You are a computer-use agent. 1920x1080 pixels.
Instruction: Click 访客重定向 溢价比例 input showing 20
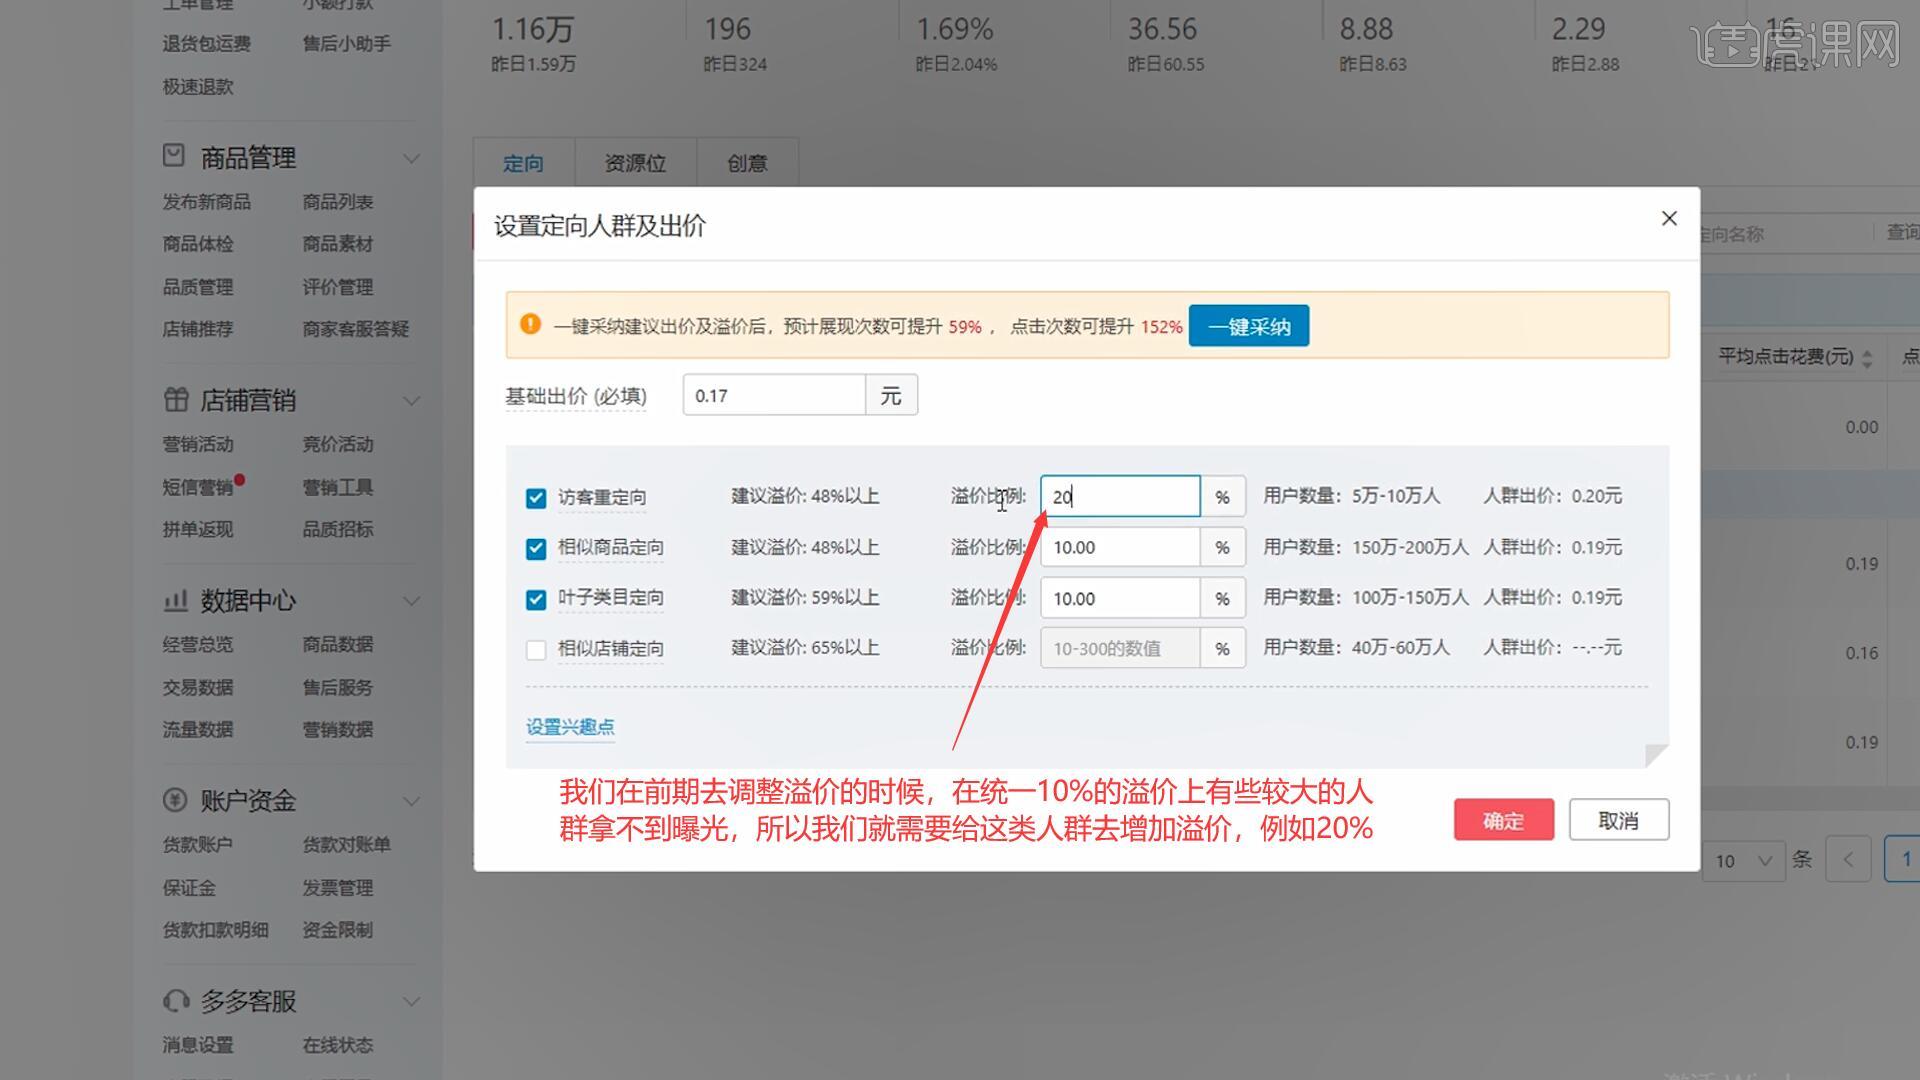tap(1120, 496)
